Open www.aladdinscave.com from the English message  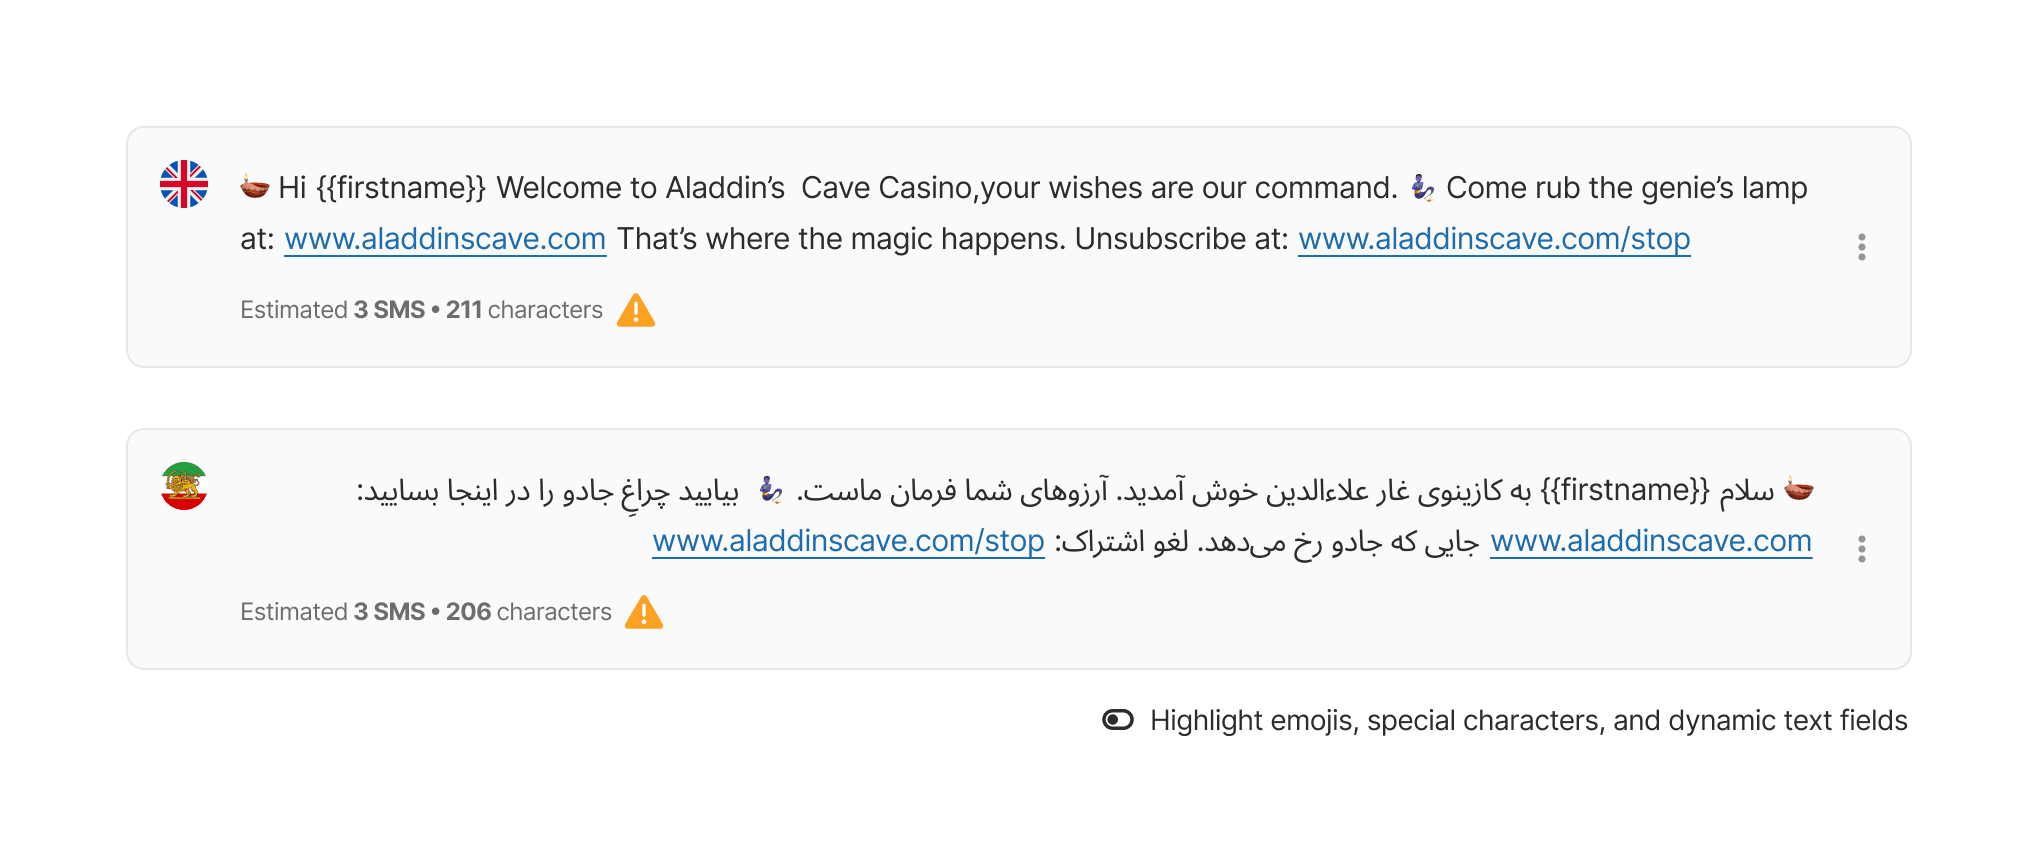click(445, 239)
